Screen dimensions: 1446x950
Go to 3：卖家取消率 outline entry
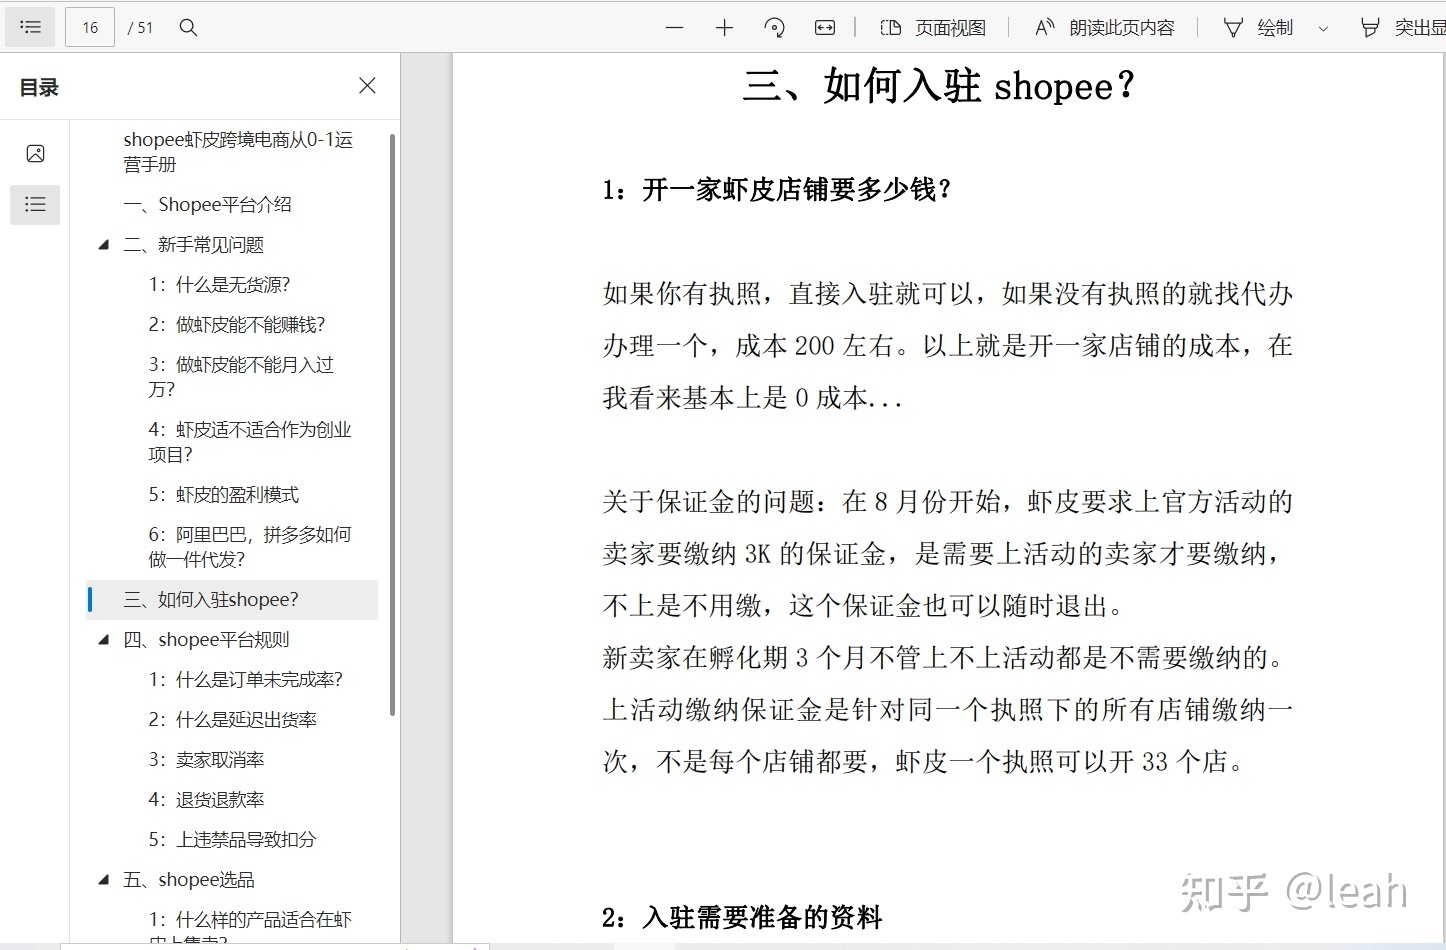click(x=206, y=760)
